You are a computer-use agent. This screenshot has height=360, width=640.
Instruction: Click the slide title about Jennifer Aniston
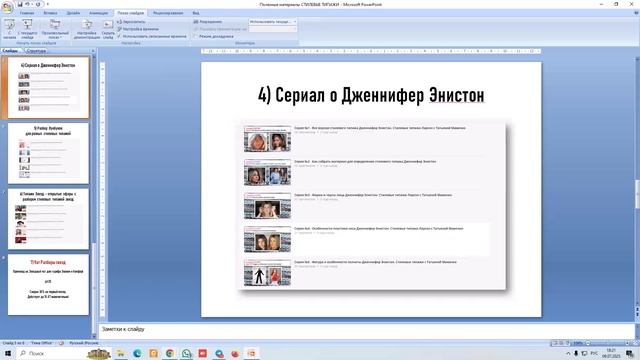(x=371, y=95)
